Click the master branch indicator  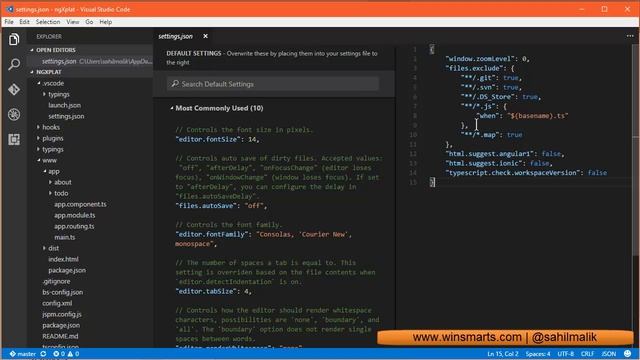(23, 354)
